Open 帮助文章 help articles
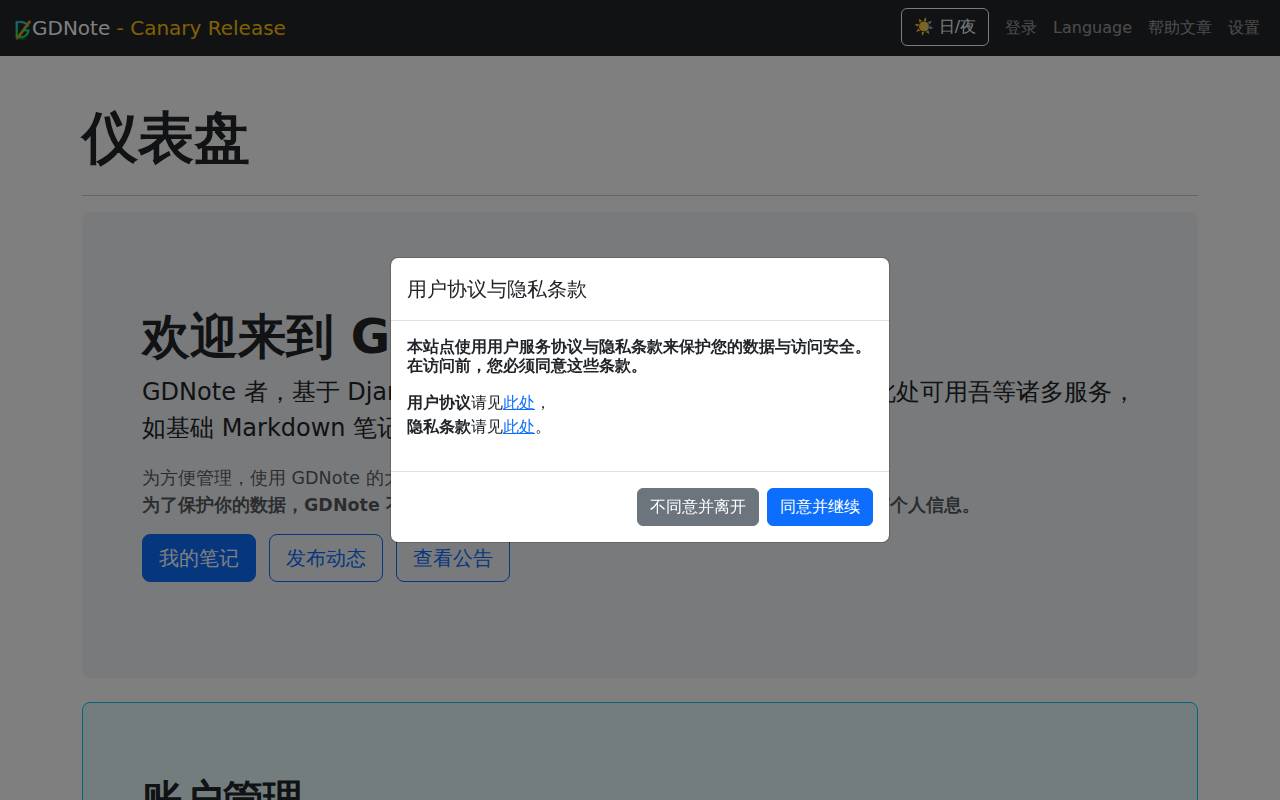The height and width of the screenshot is (800, 1280). pyautogui.click(x=1180, y=28)
